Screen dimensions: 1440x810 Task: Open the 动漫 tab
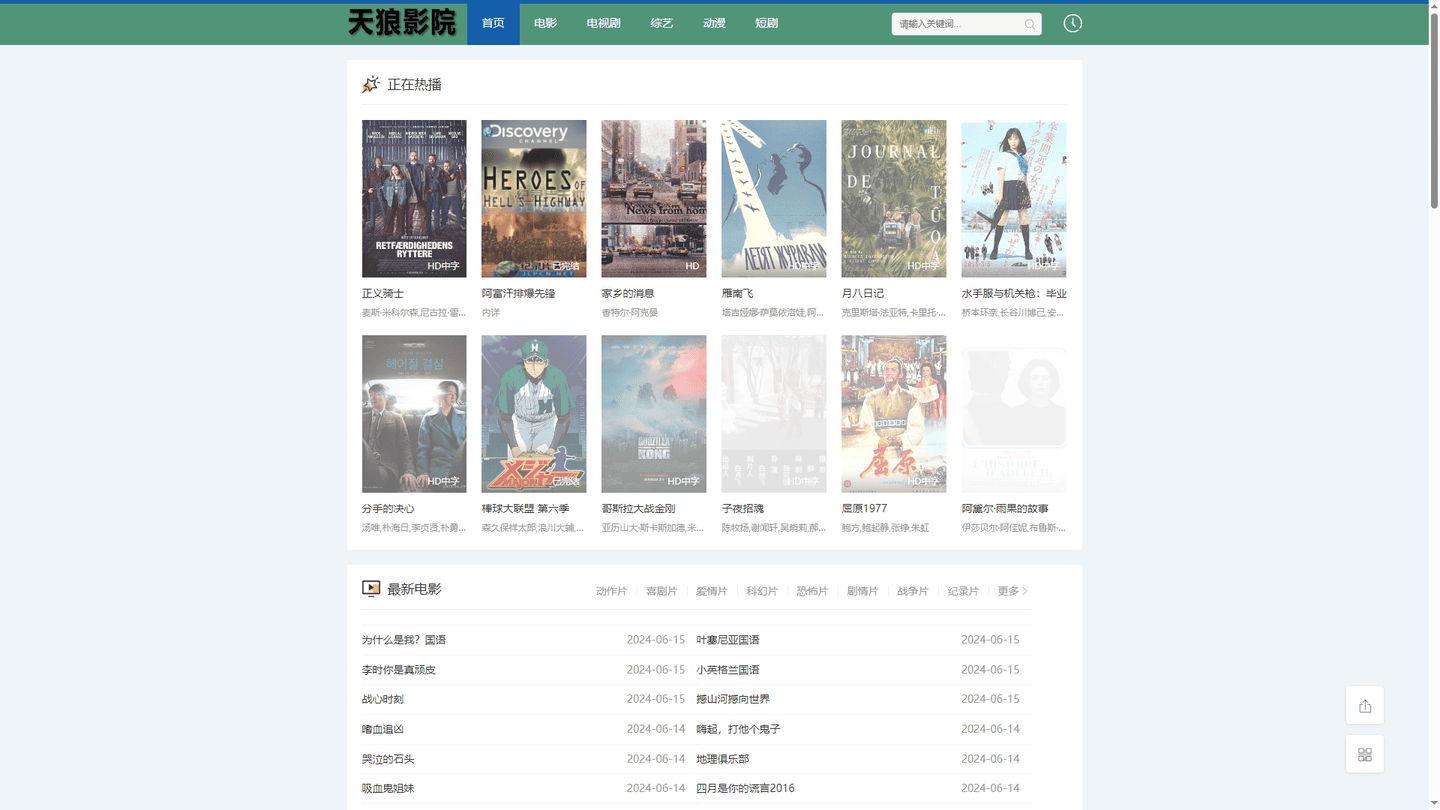click(x=714, y=23)
